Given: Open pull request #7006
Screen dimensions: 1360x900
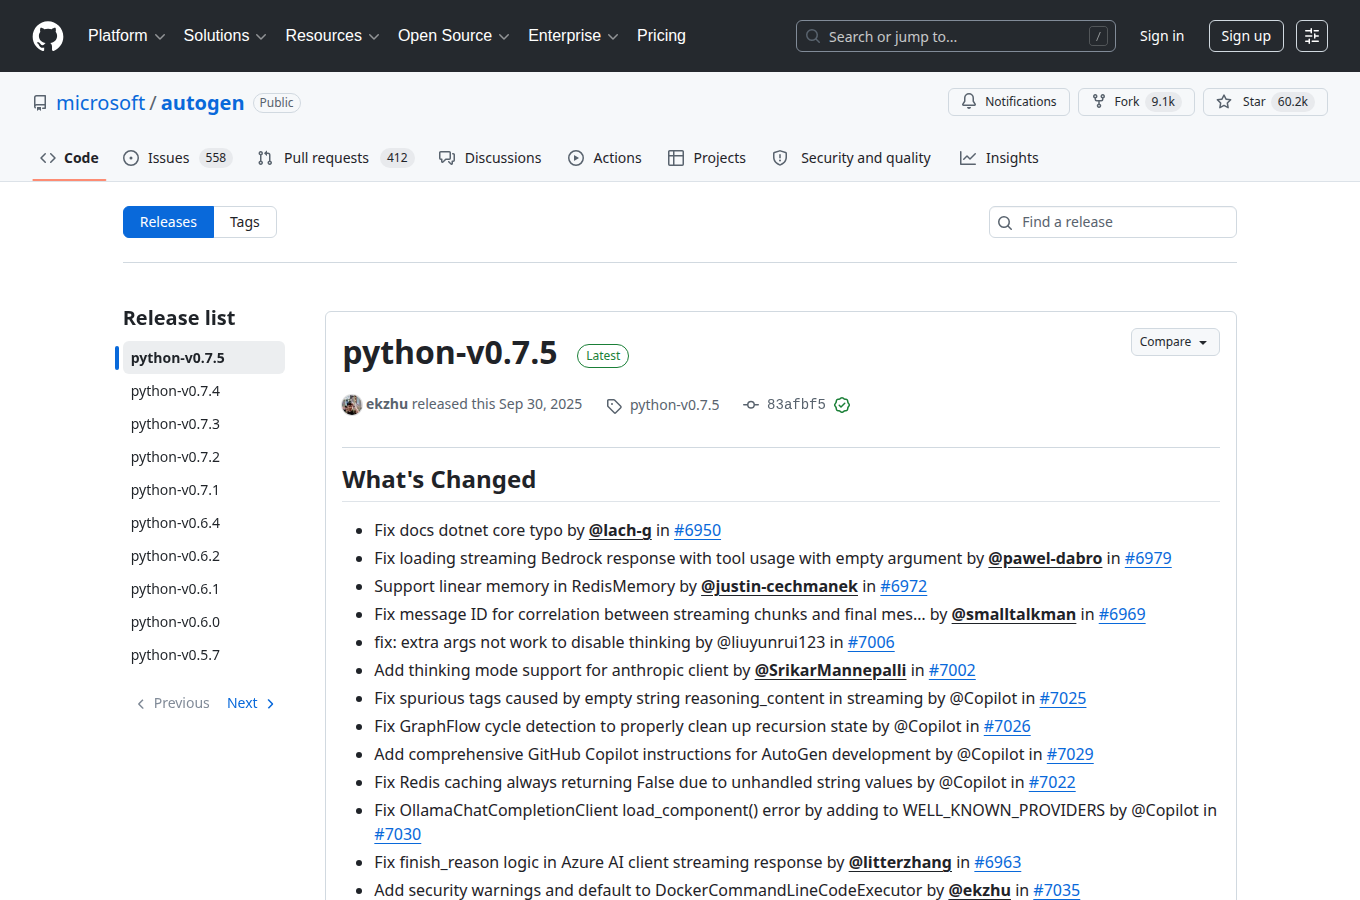Looking at the screenshot, I should tap(871, 643).
